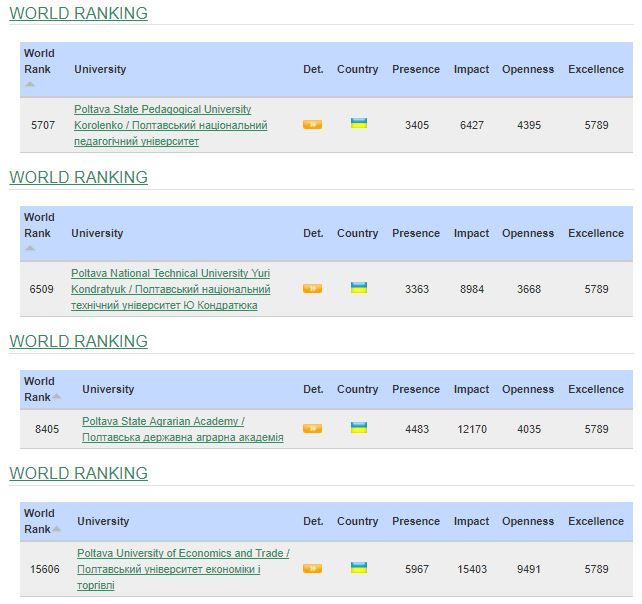The image size is (642, 604).
Task: Click Ukraine flag in Economics and Trade row
Action: (x=359, y=568)
